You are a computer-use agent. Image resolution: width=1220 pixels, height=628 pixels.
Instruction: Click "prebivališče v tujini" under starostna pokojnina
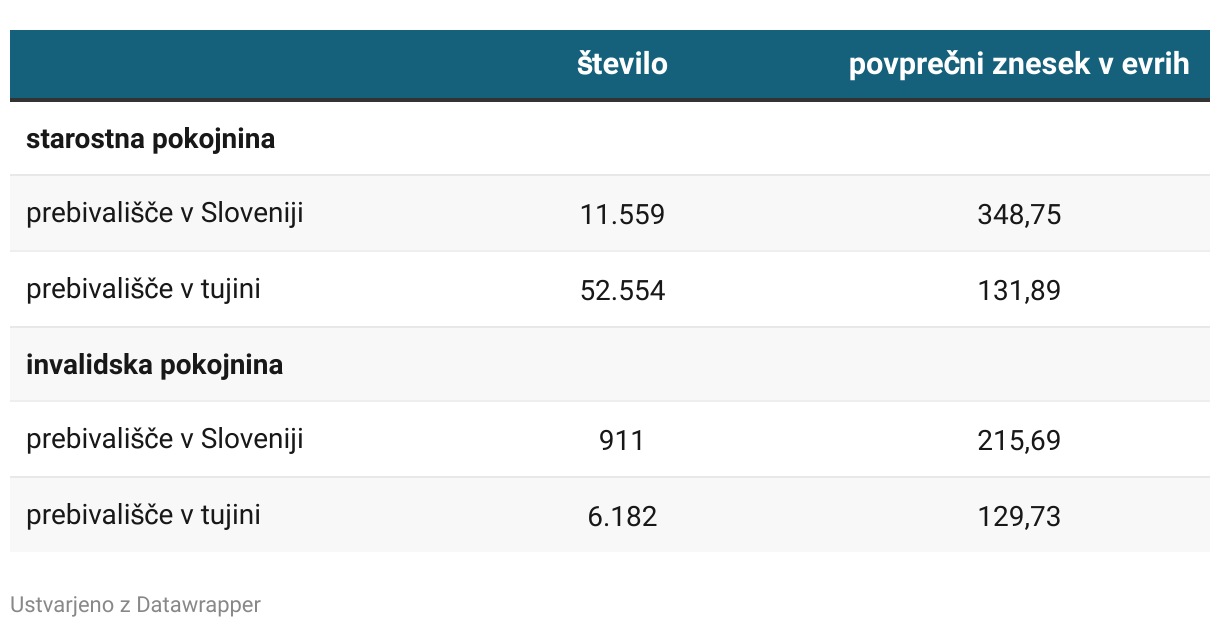point(143,290)
